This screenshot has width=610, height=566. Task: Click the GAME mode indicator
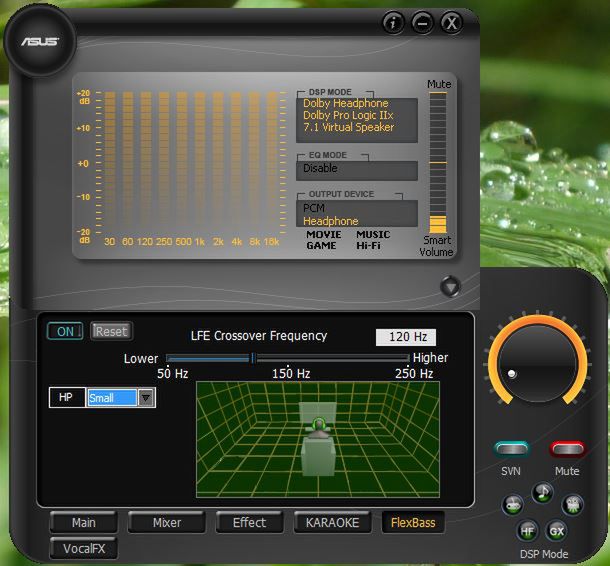321,245
